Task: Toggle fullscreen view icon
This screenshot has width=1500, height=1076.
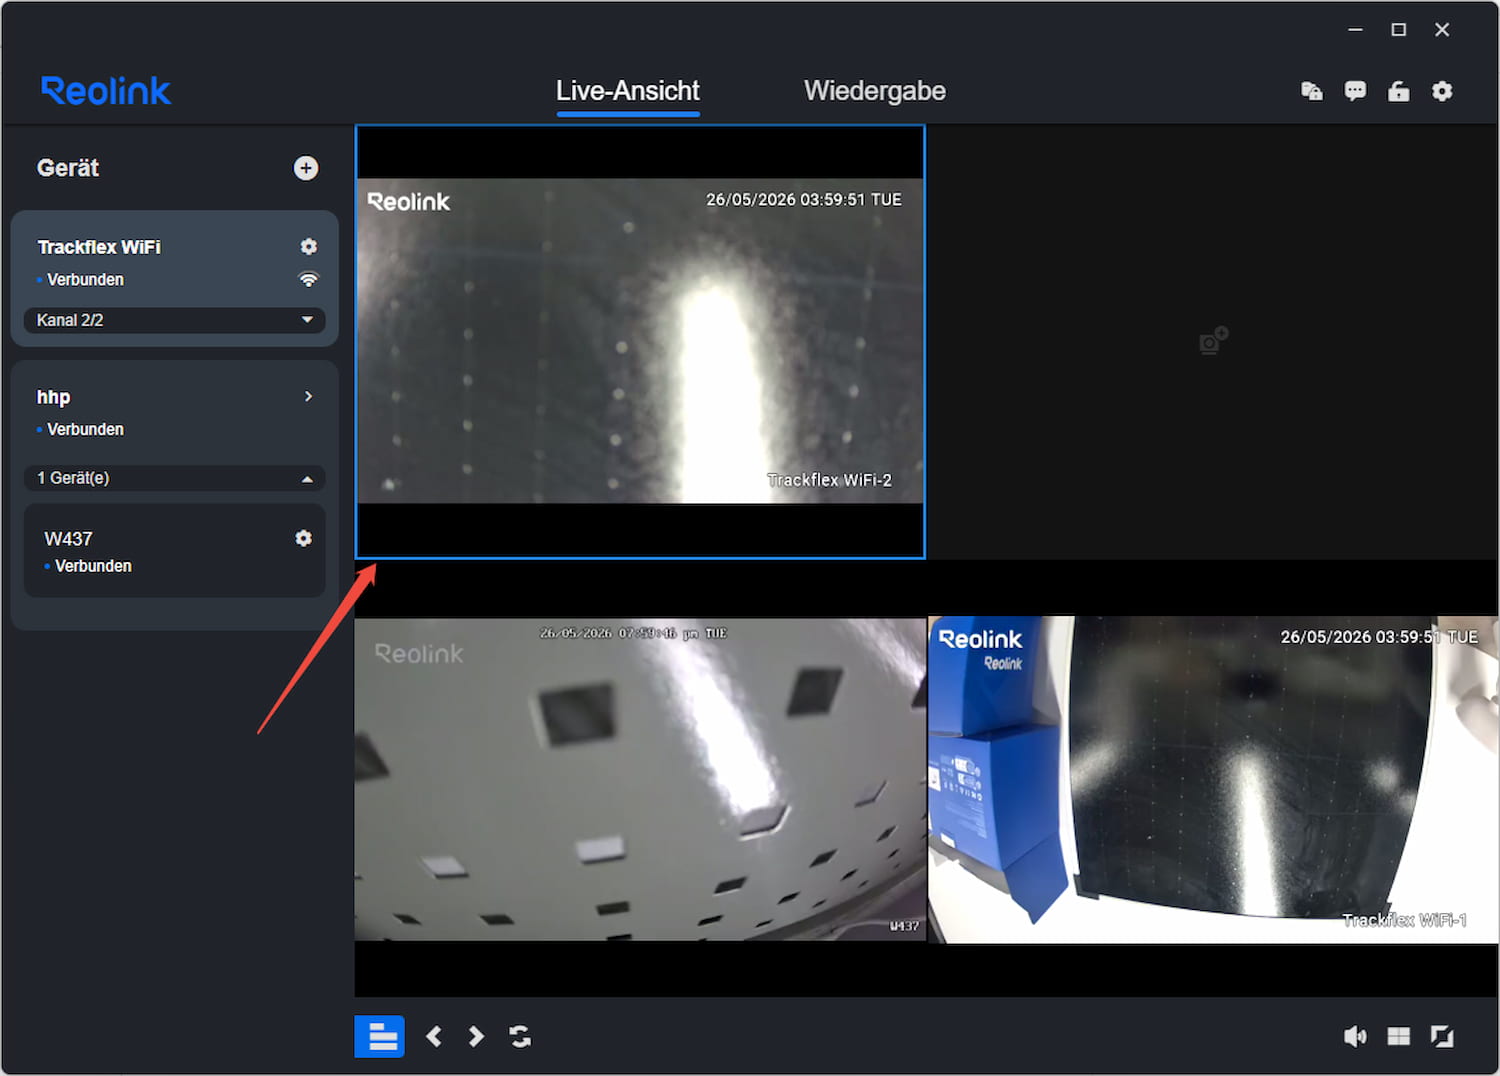Action: click(1442, 1036)
